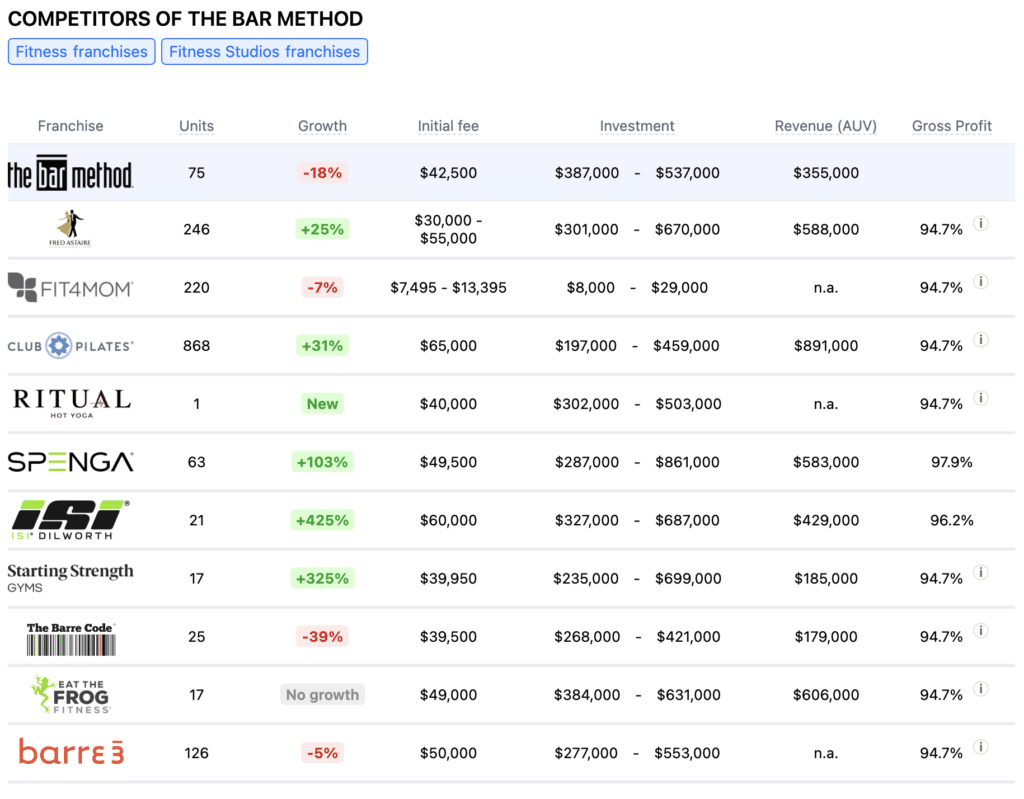Click the -39% growth badge
Screen dimensions: 1024x799
pyautogui.click(x=323, y=636)
